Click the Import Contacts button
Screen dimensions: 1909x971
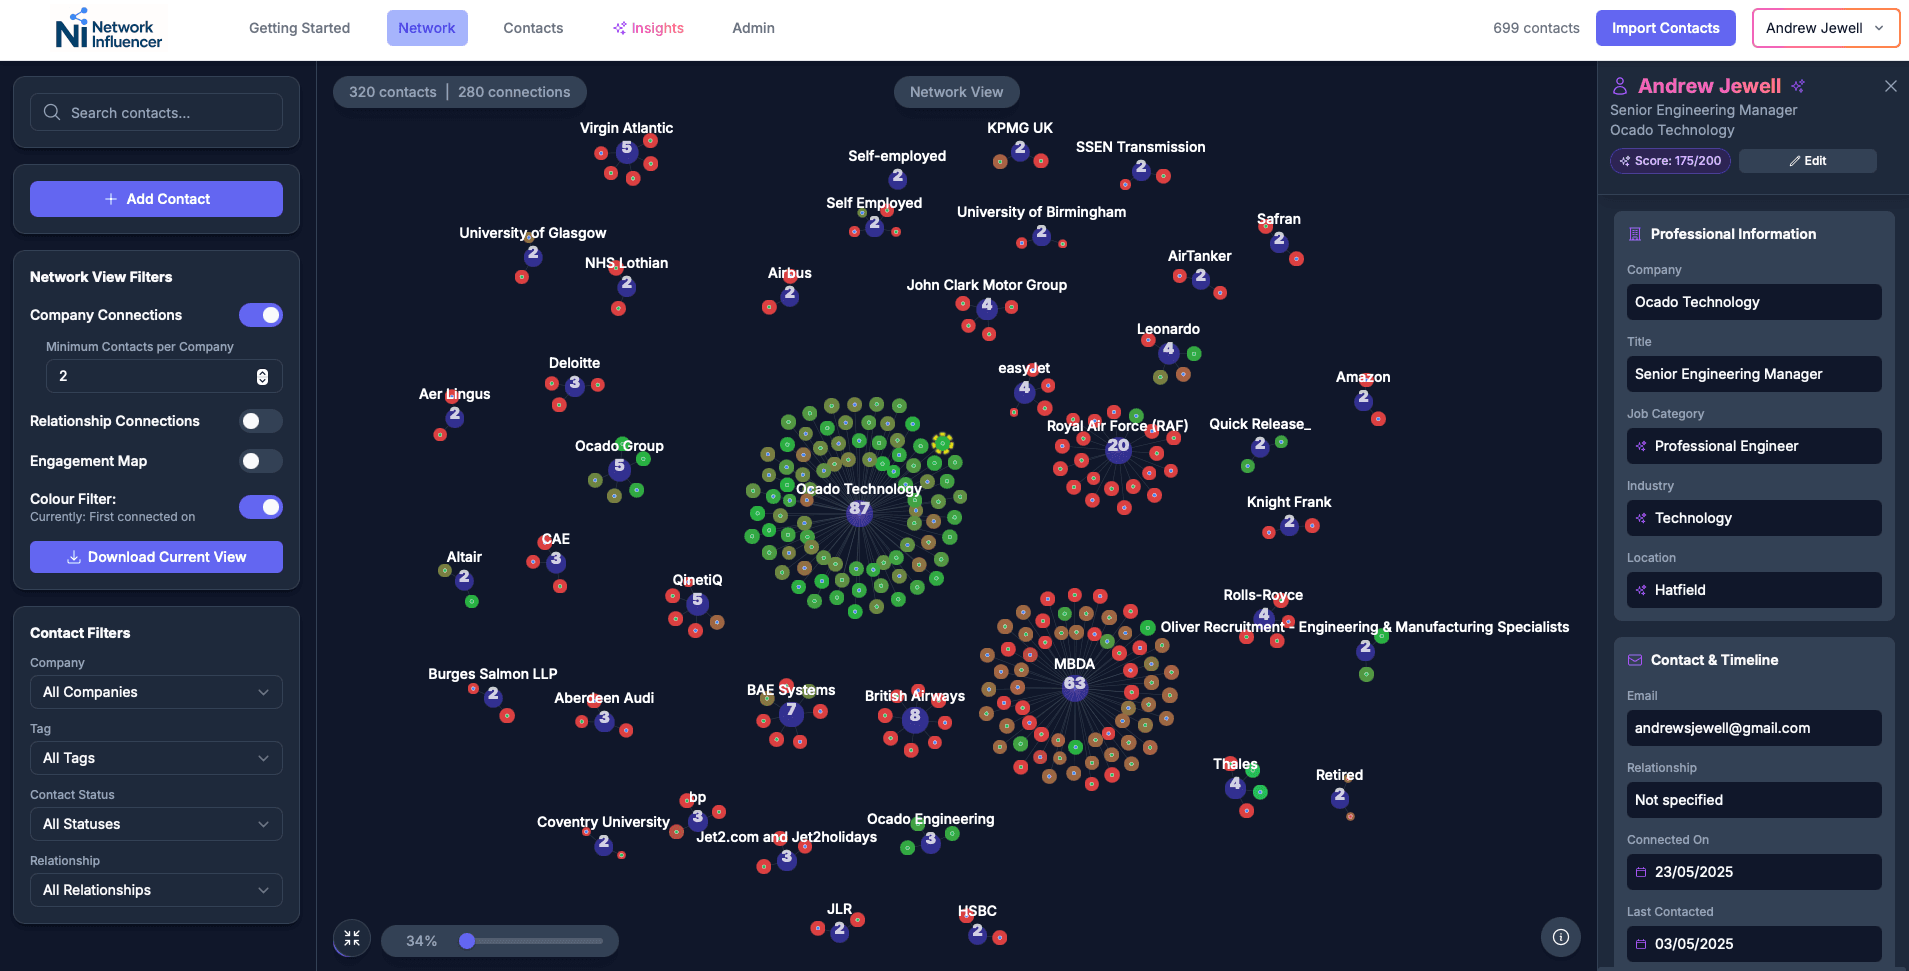coord(1665,28)
